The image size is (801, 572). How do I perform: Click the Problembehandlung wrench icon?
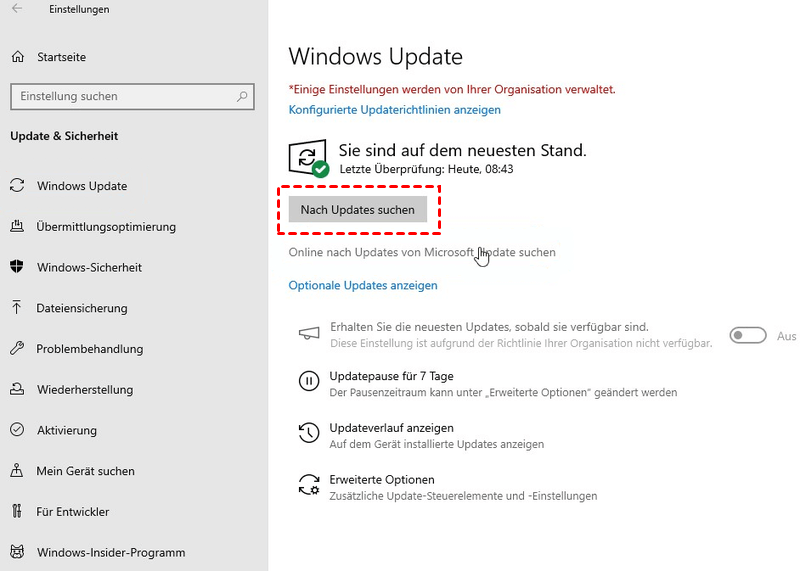pos(17,349)
